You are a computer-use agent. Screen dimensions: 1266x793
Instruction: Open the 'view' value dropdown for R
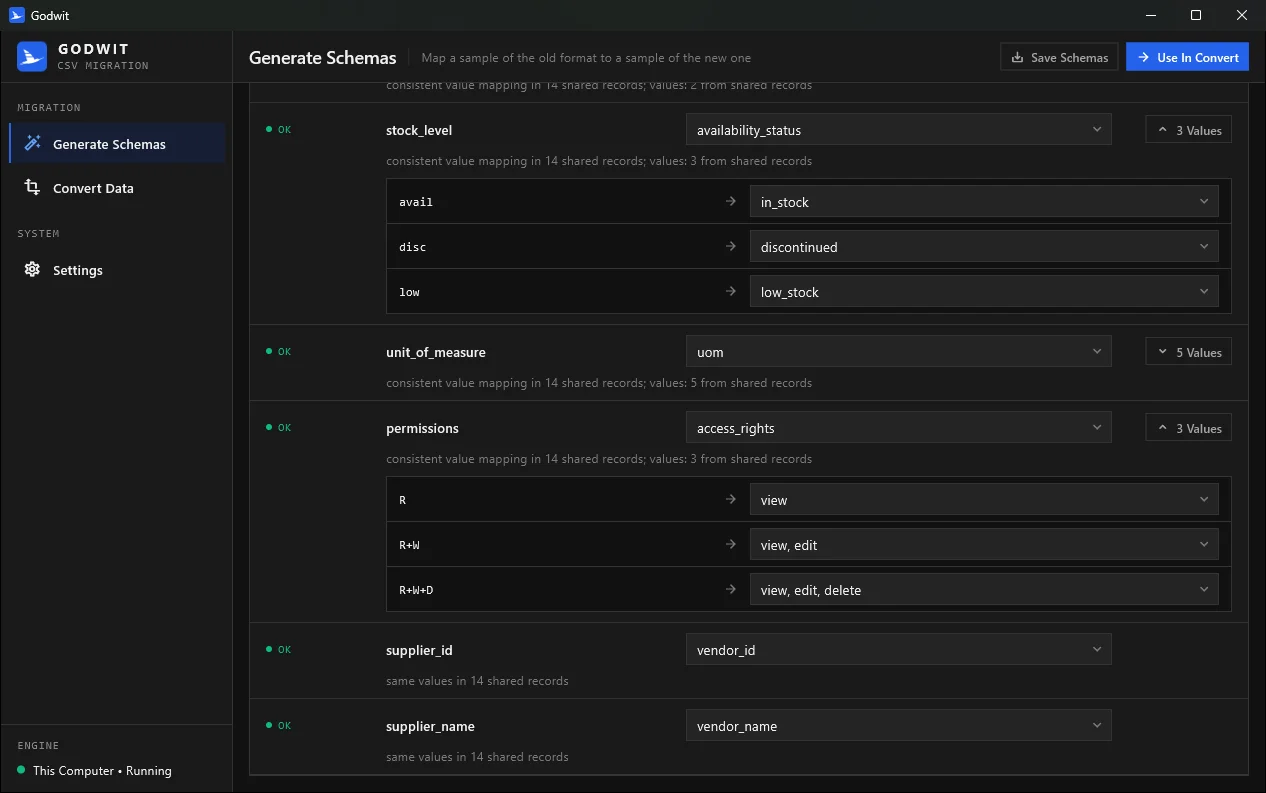pos(984,500)
